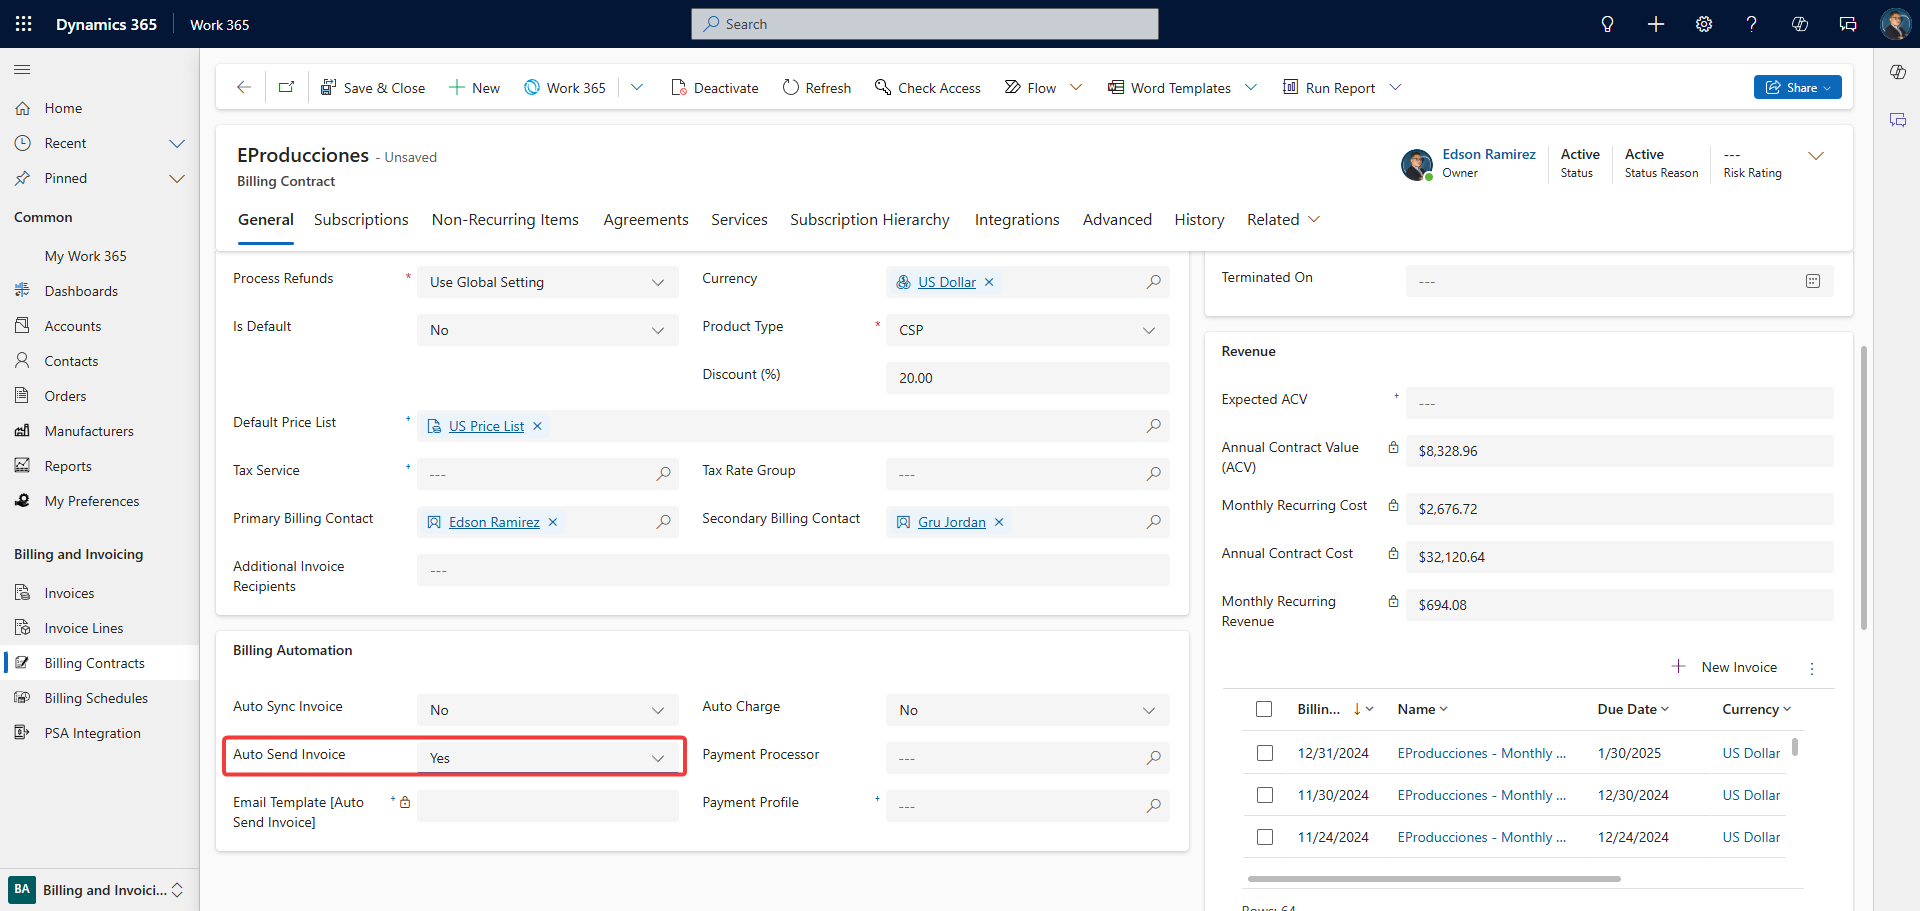1920x911 pixels.
Task: Clear the US Dollar currency lookup value
Action: coord(989,282)
